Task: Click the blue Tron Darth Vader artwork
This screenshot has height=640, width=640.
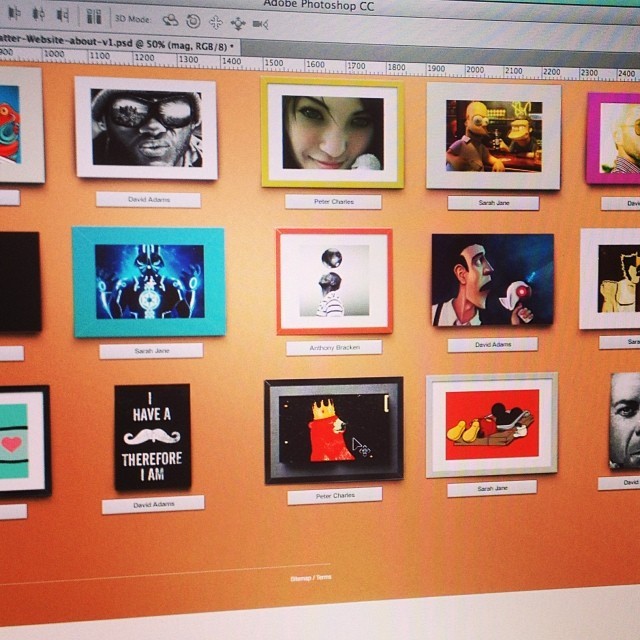Action: point(149,282)
